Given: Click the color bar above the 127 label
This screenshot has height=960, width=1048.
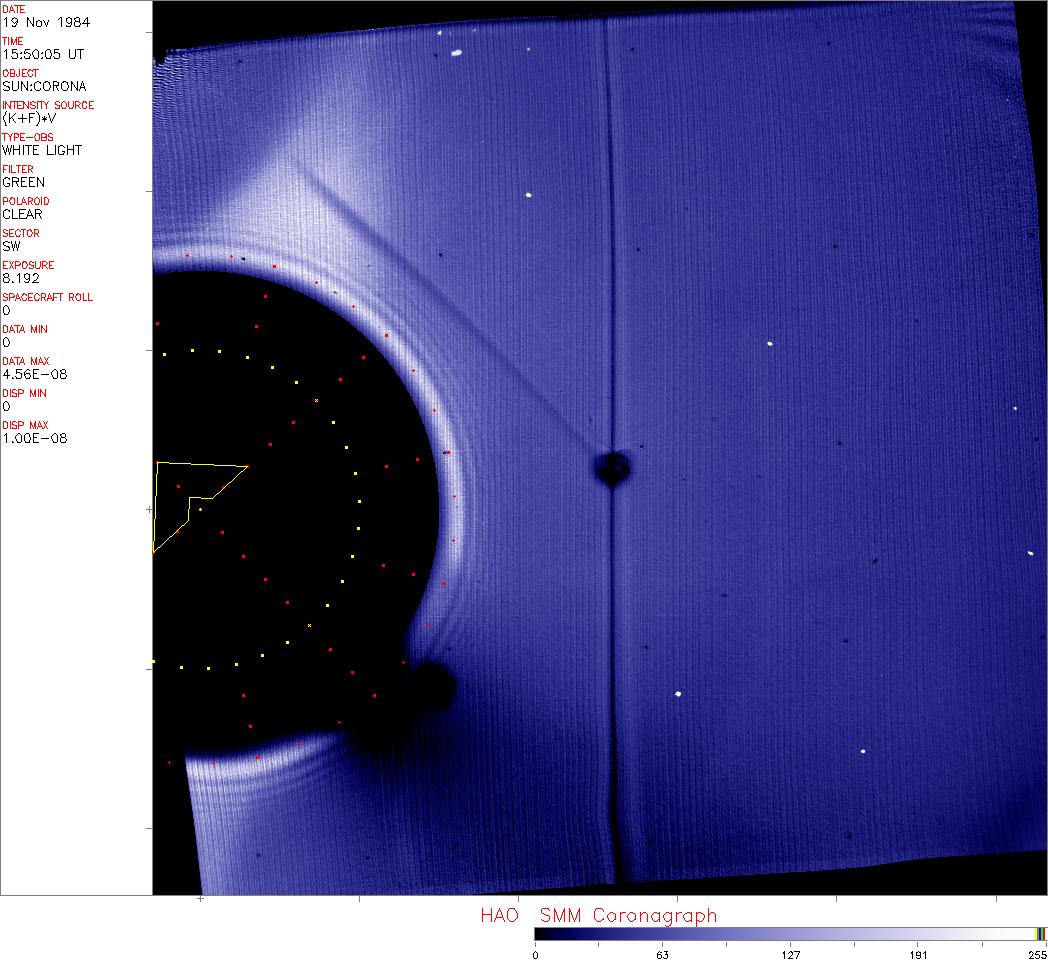Looking at the screenshot, I should (x=790, y=933).
